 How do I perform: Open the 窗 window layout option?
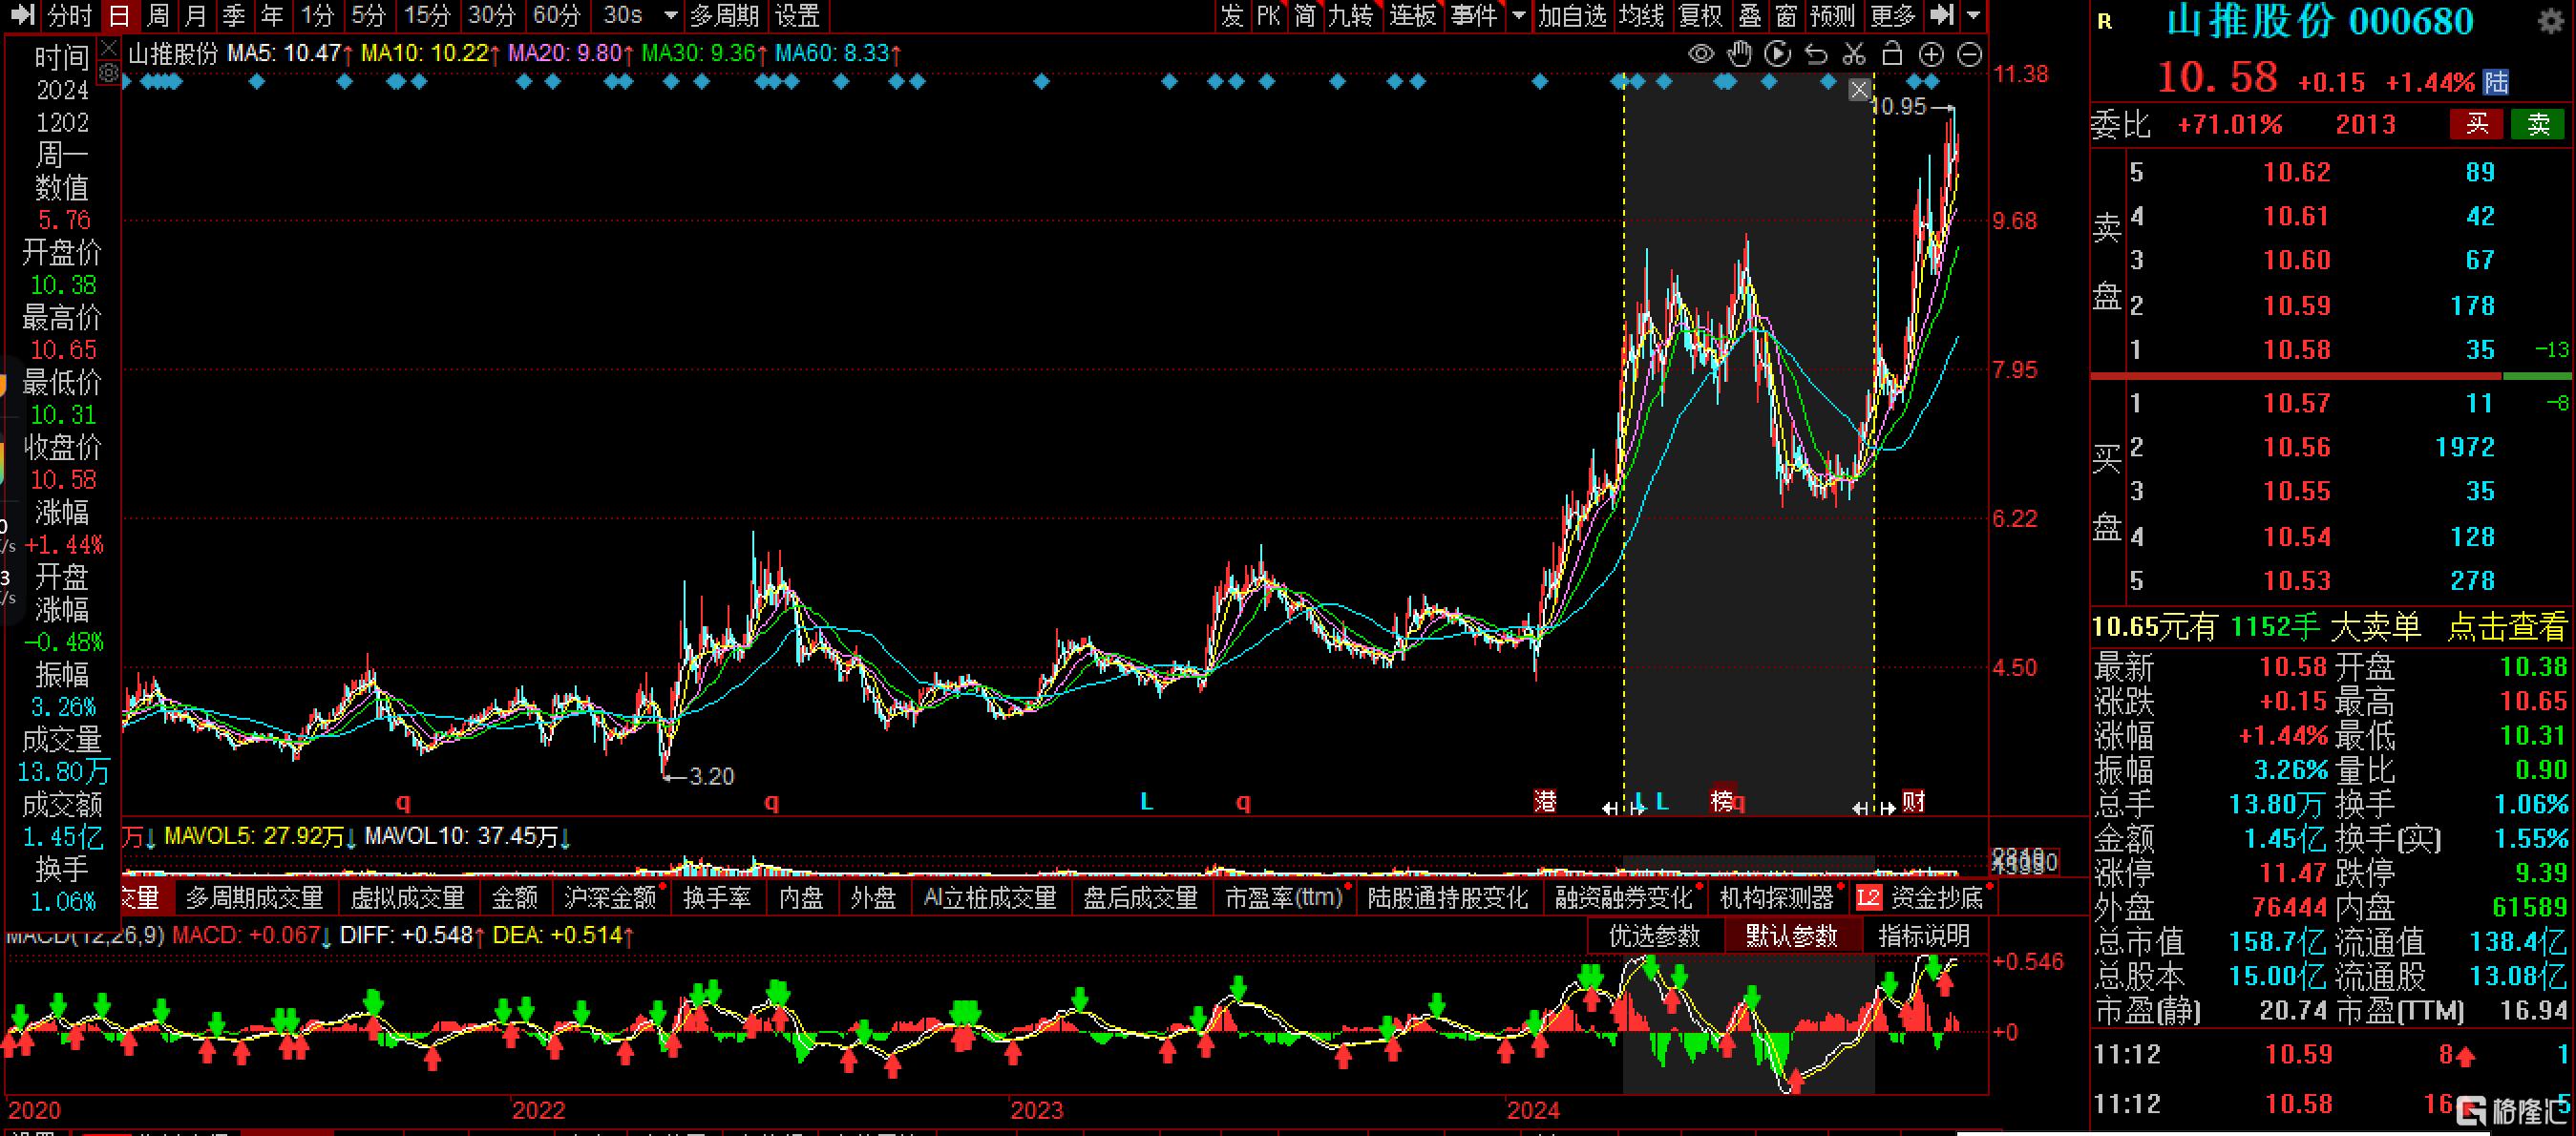point(1786,15)
